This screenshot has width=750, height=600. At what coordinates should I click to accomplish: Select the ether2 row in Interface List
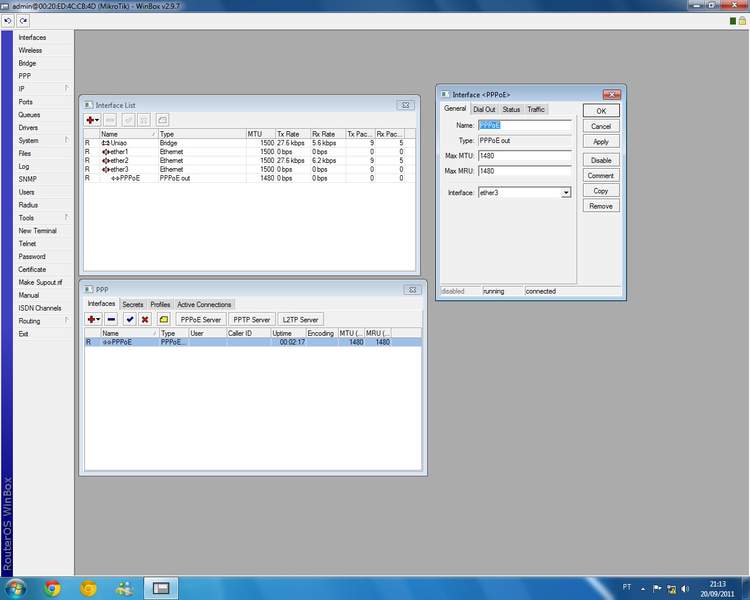[x=249, y=160]
